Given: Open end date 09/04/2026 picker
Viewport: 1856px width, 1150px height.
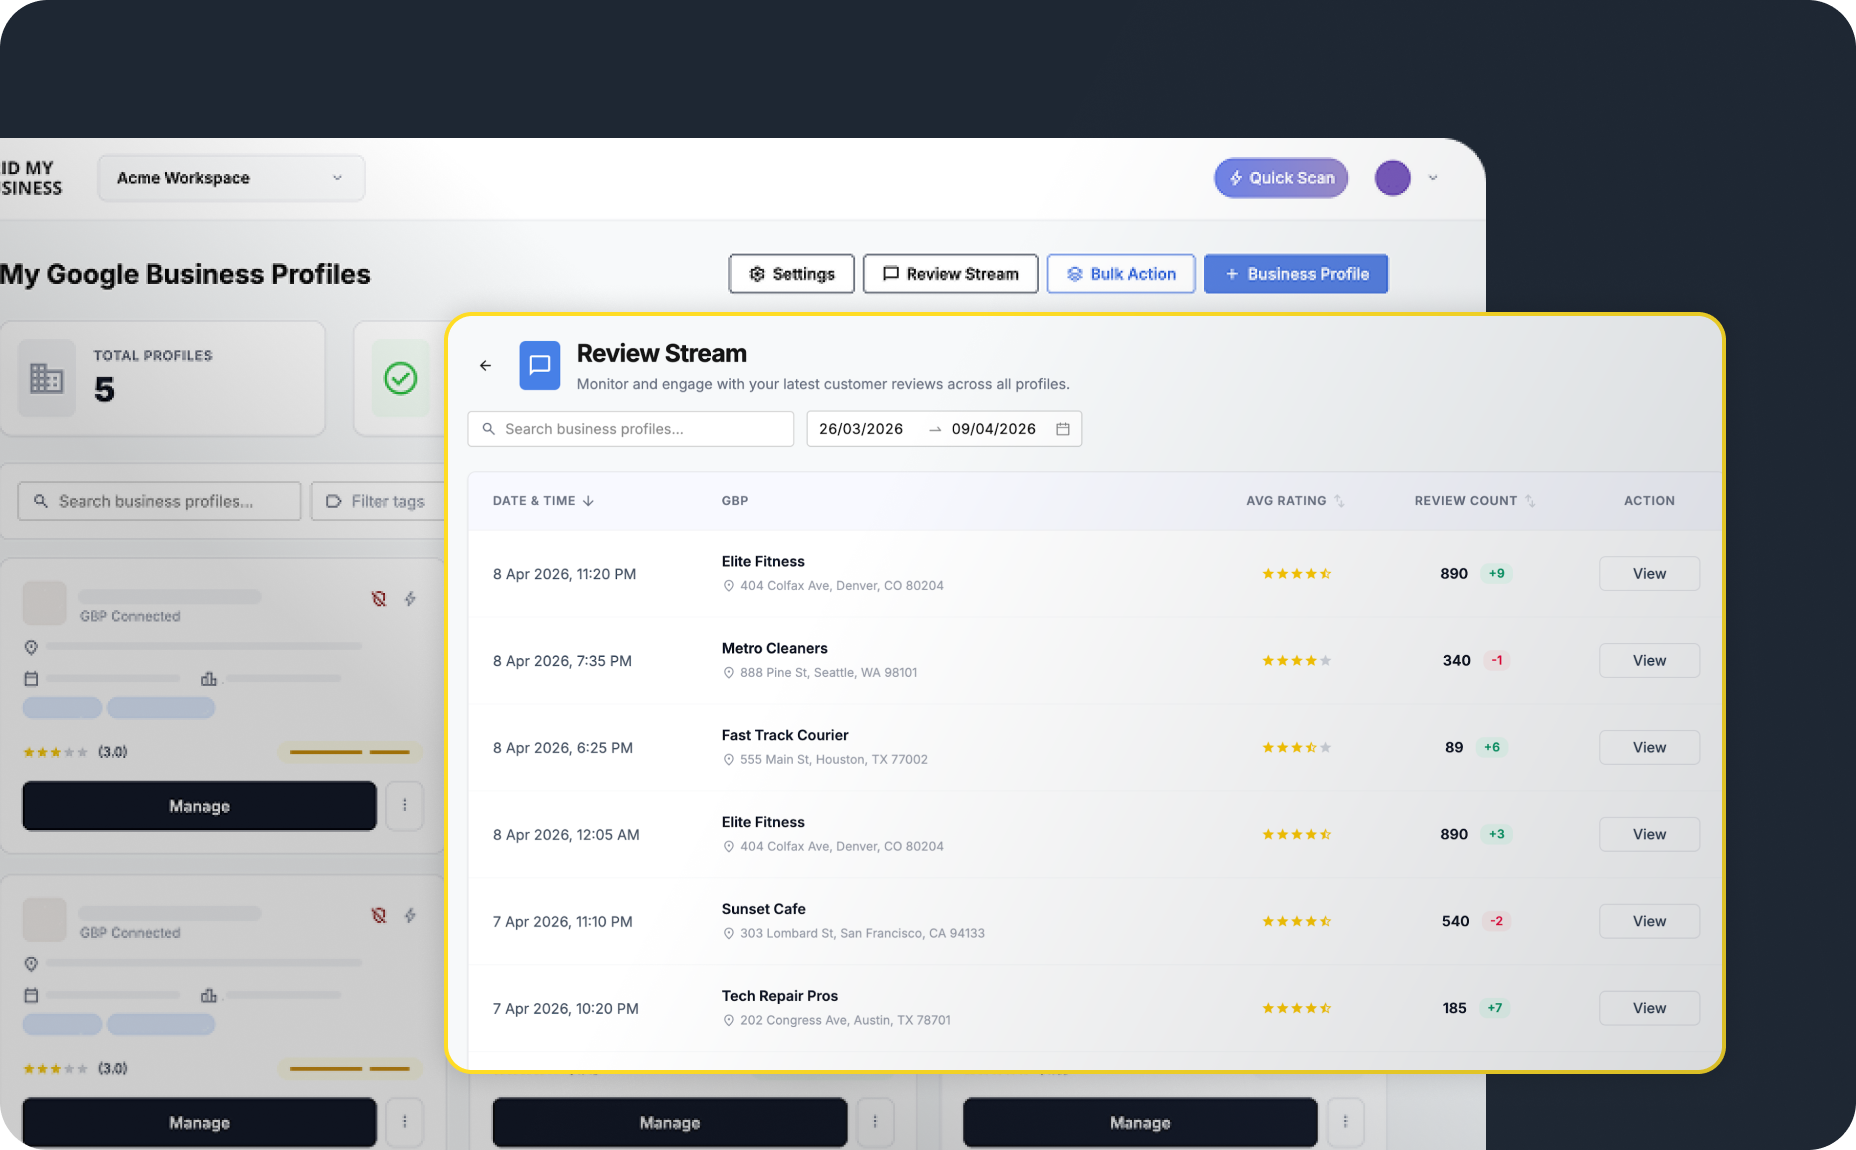Looking at the screenshot, I should 994,429.
